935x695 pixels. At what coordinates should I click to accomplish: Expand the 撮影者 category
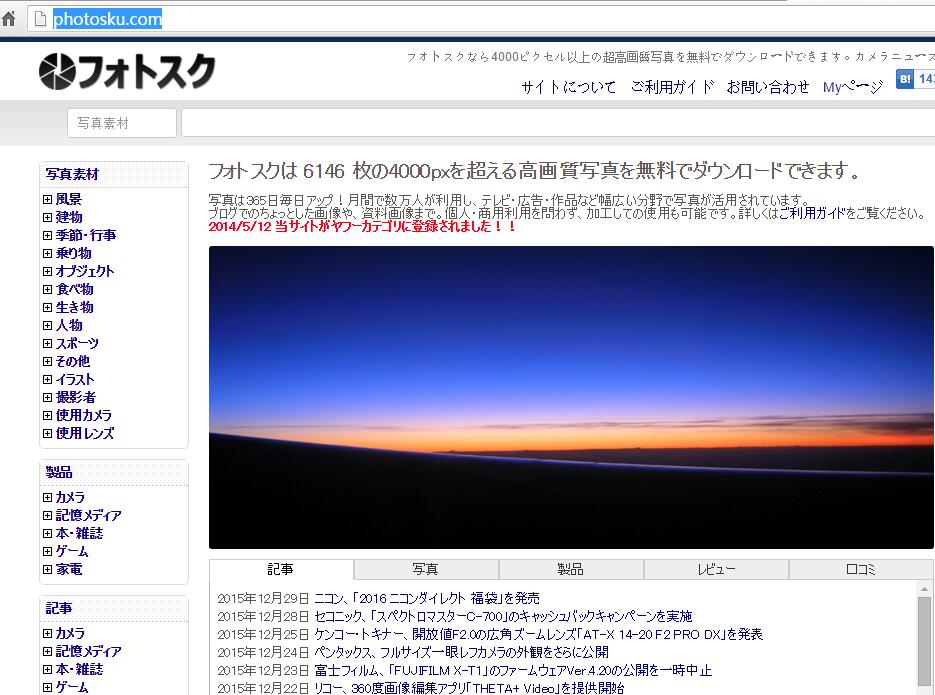click(x=48, y=397)
